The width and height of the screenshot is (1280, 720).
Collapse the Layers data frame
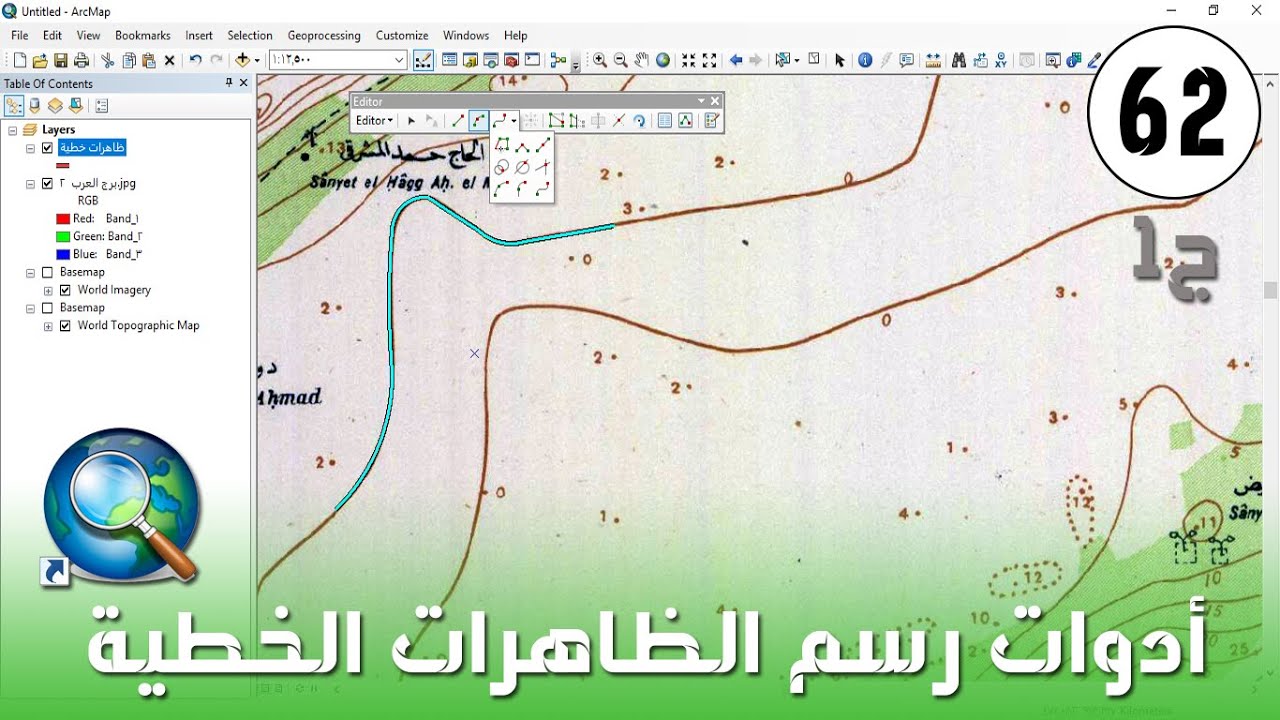12,130
